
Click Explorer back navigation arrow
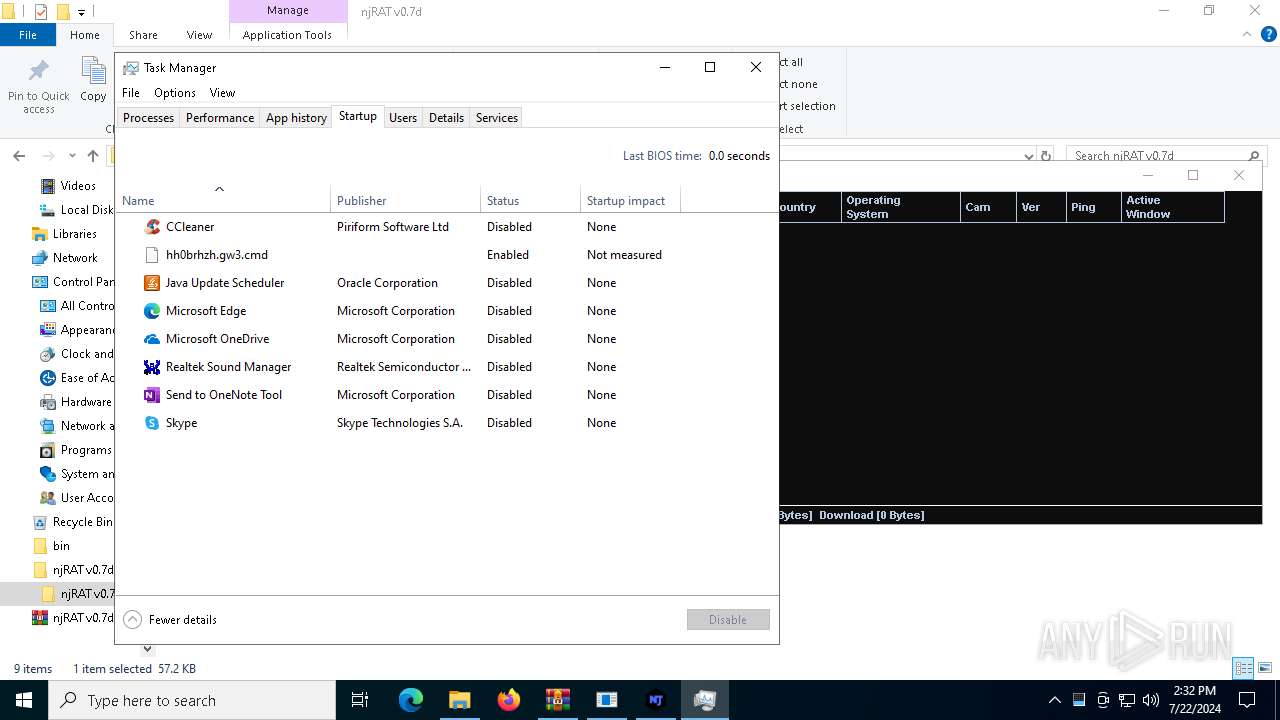coord(19,156)
